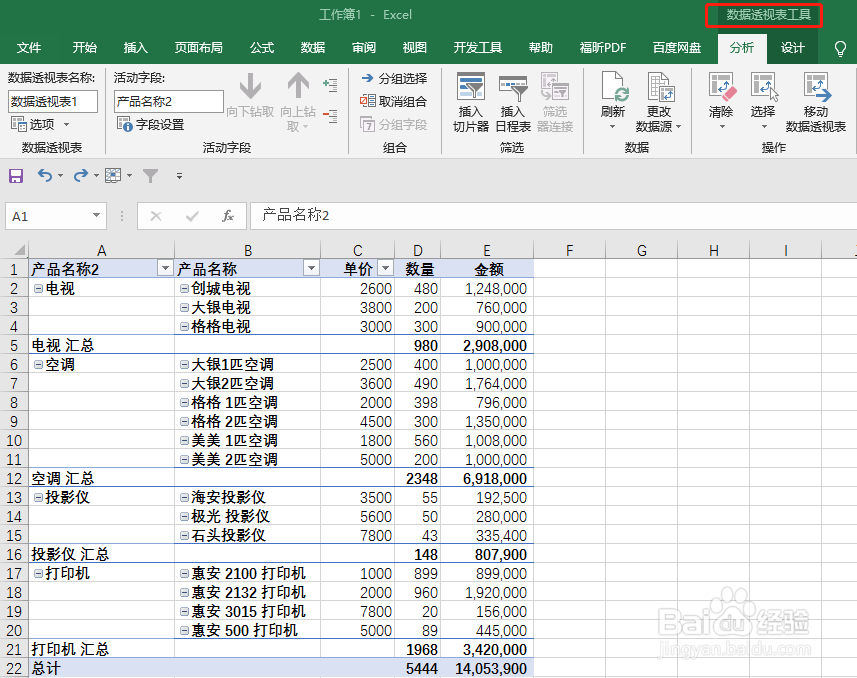The height and width of the screenshot is (678, 857).
Task: Click the Active Field box showing 产品名称2
Action: [x=169, y=102]
